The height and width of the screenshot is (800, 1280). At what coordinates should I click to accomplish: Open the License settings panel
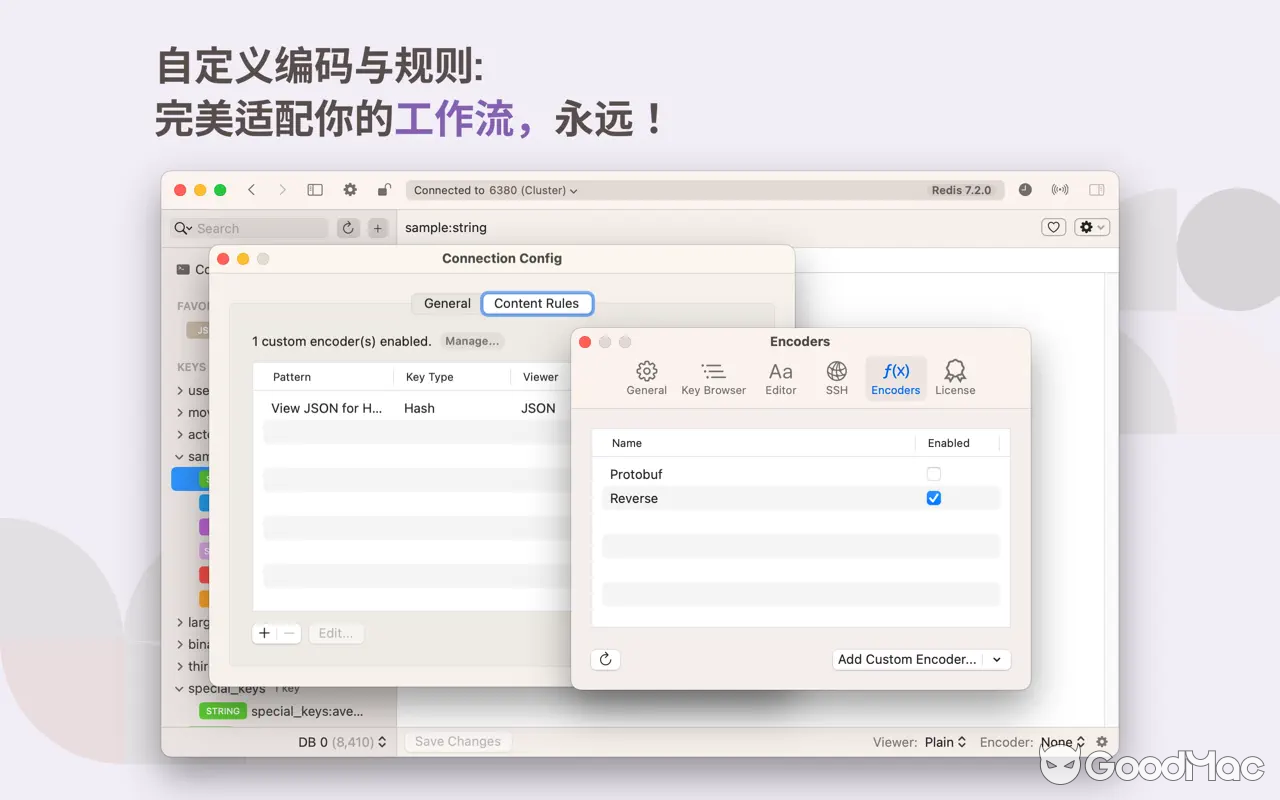pos(954,377)
